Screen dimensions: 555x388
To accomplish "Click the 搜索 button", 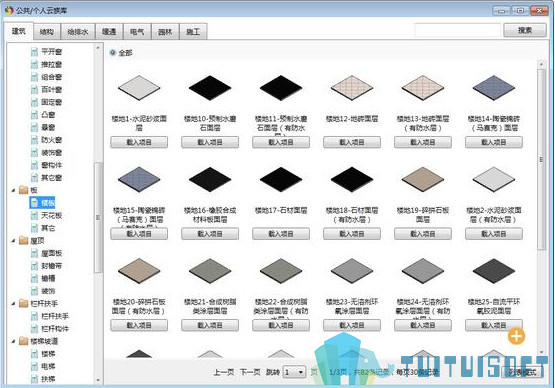I will click(x=525, y=30).
